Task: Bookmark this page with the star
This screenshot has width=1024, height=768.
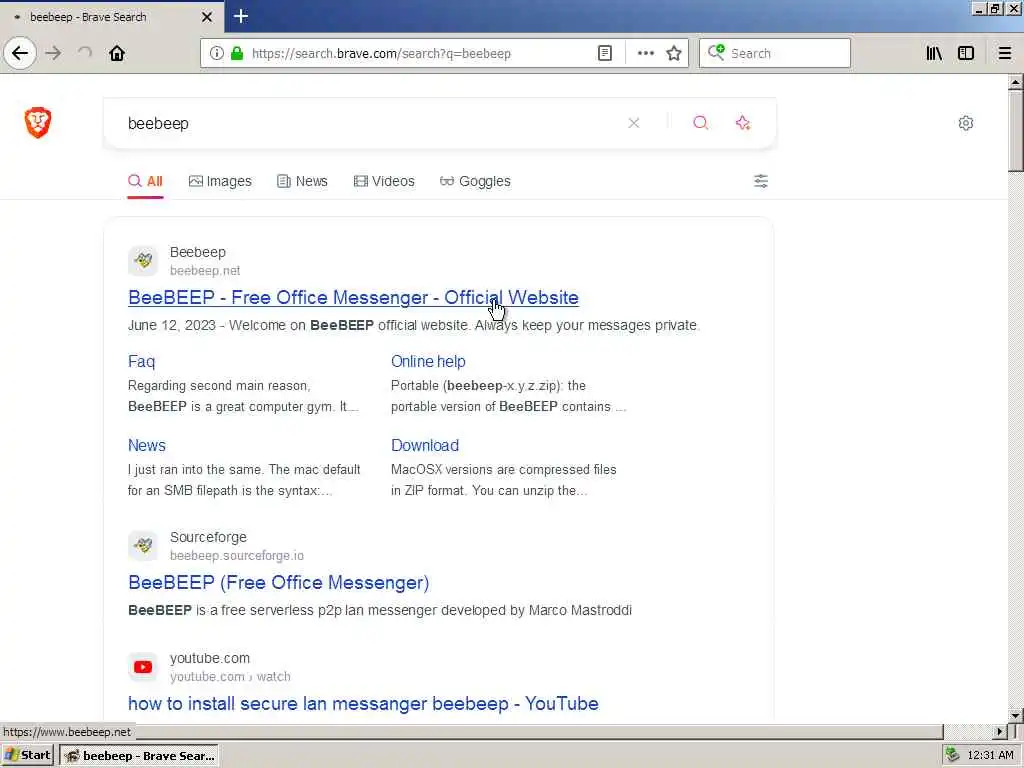Action: point(674,53)
